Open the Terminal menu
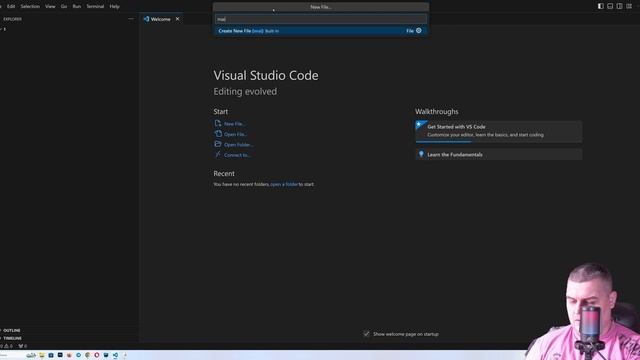Image resolution: width=640 pixels, height=360 pixels. tap(95, 7)
